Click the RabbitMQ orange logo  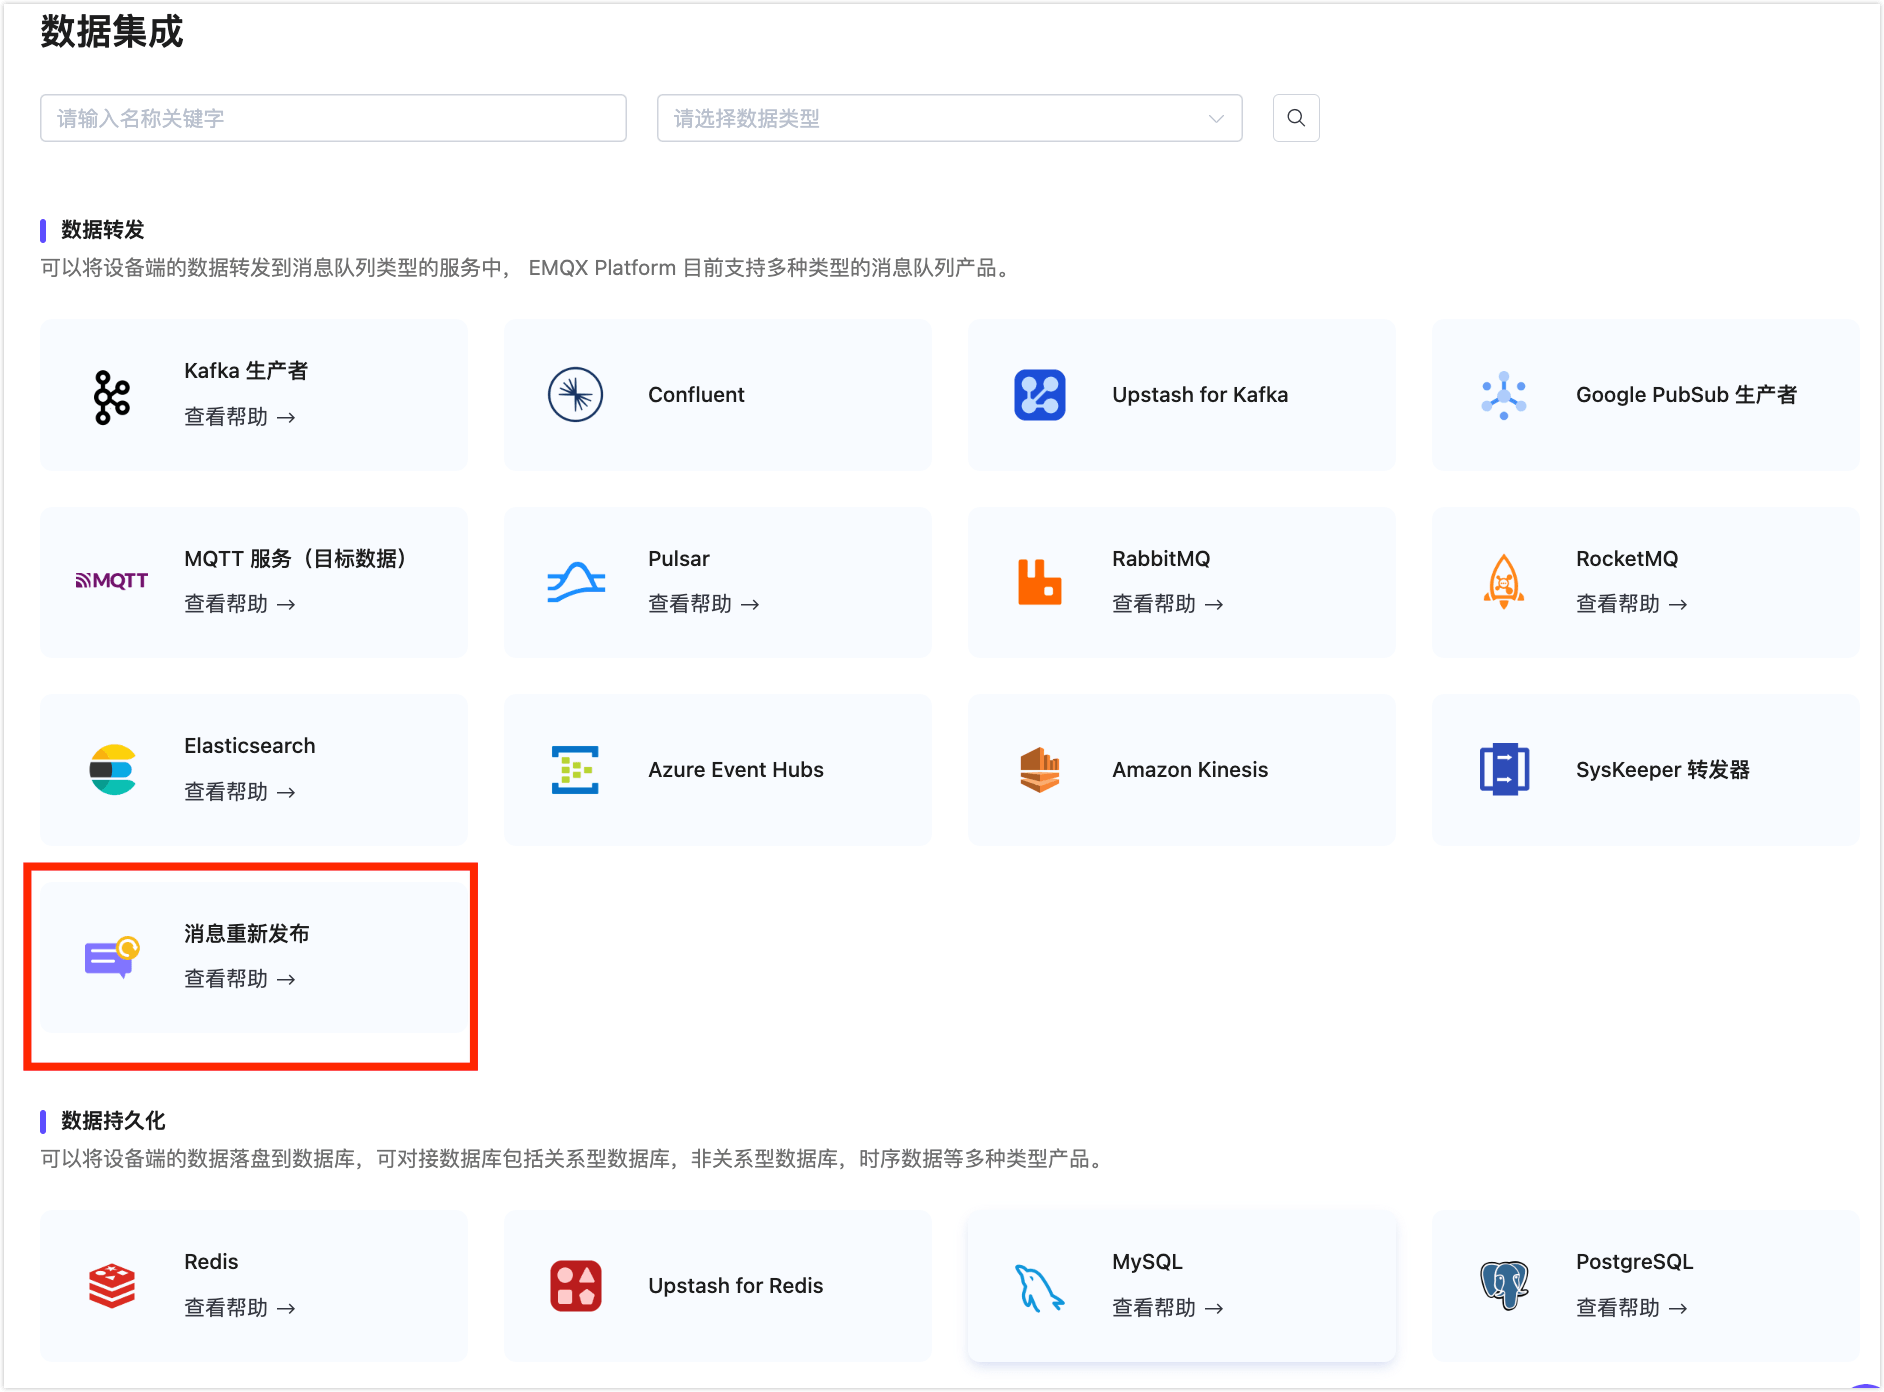1039,582
